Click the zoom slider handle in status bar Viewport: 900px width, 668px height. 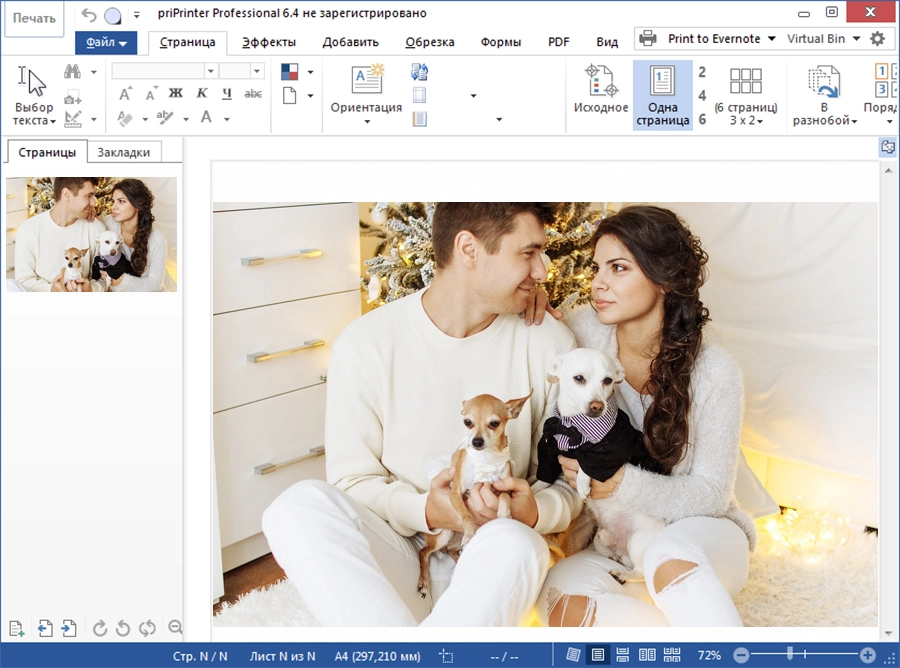(x=790, y=654)
